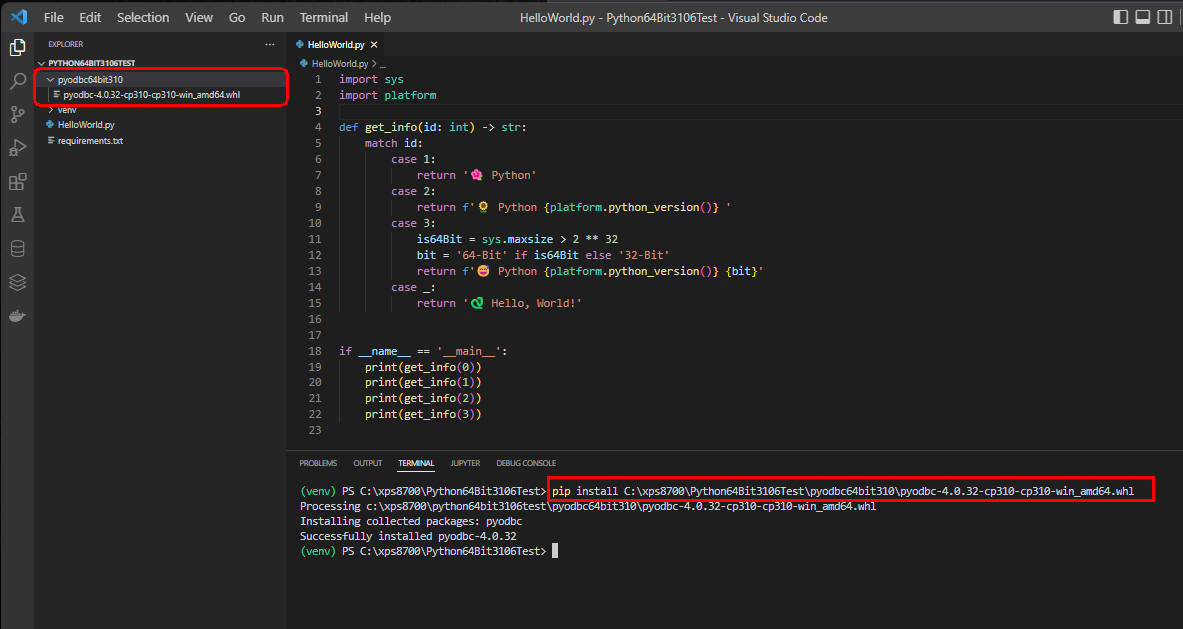1183x629 pixels.
Task: Switch to the DEBUG CONSOLE tab
Action: (526, 463)
